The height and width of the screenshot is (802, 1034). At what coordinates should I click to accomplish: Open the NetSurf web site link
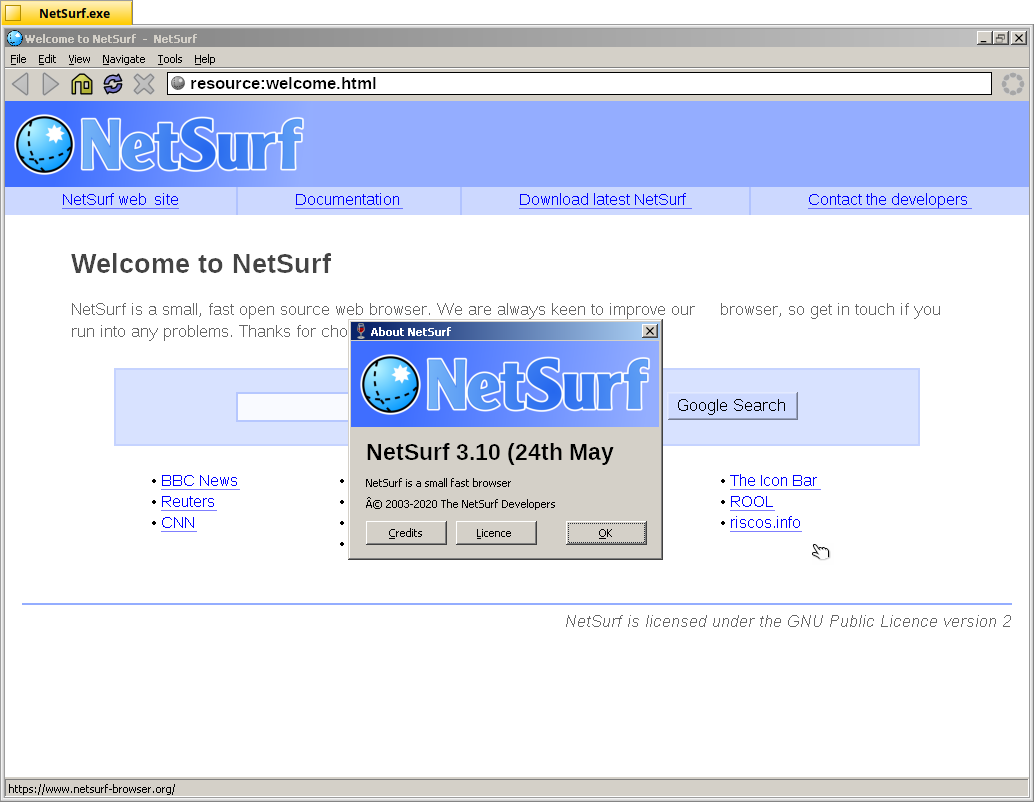tap(120, 200)
